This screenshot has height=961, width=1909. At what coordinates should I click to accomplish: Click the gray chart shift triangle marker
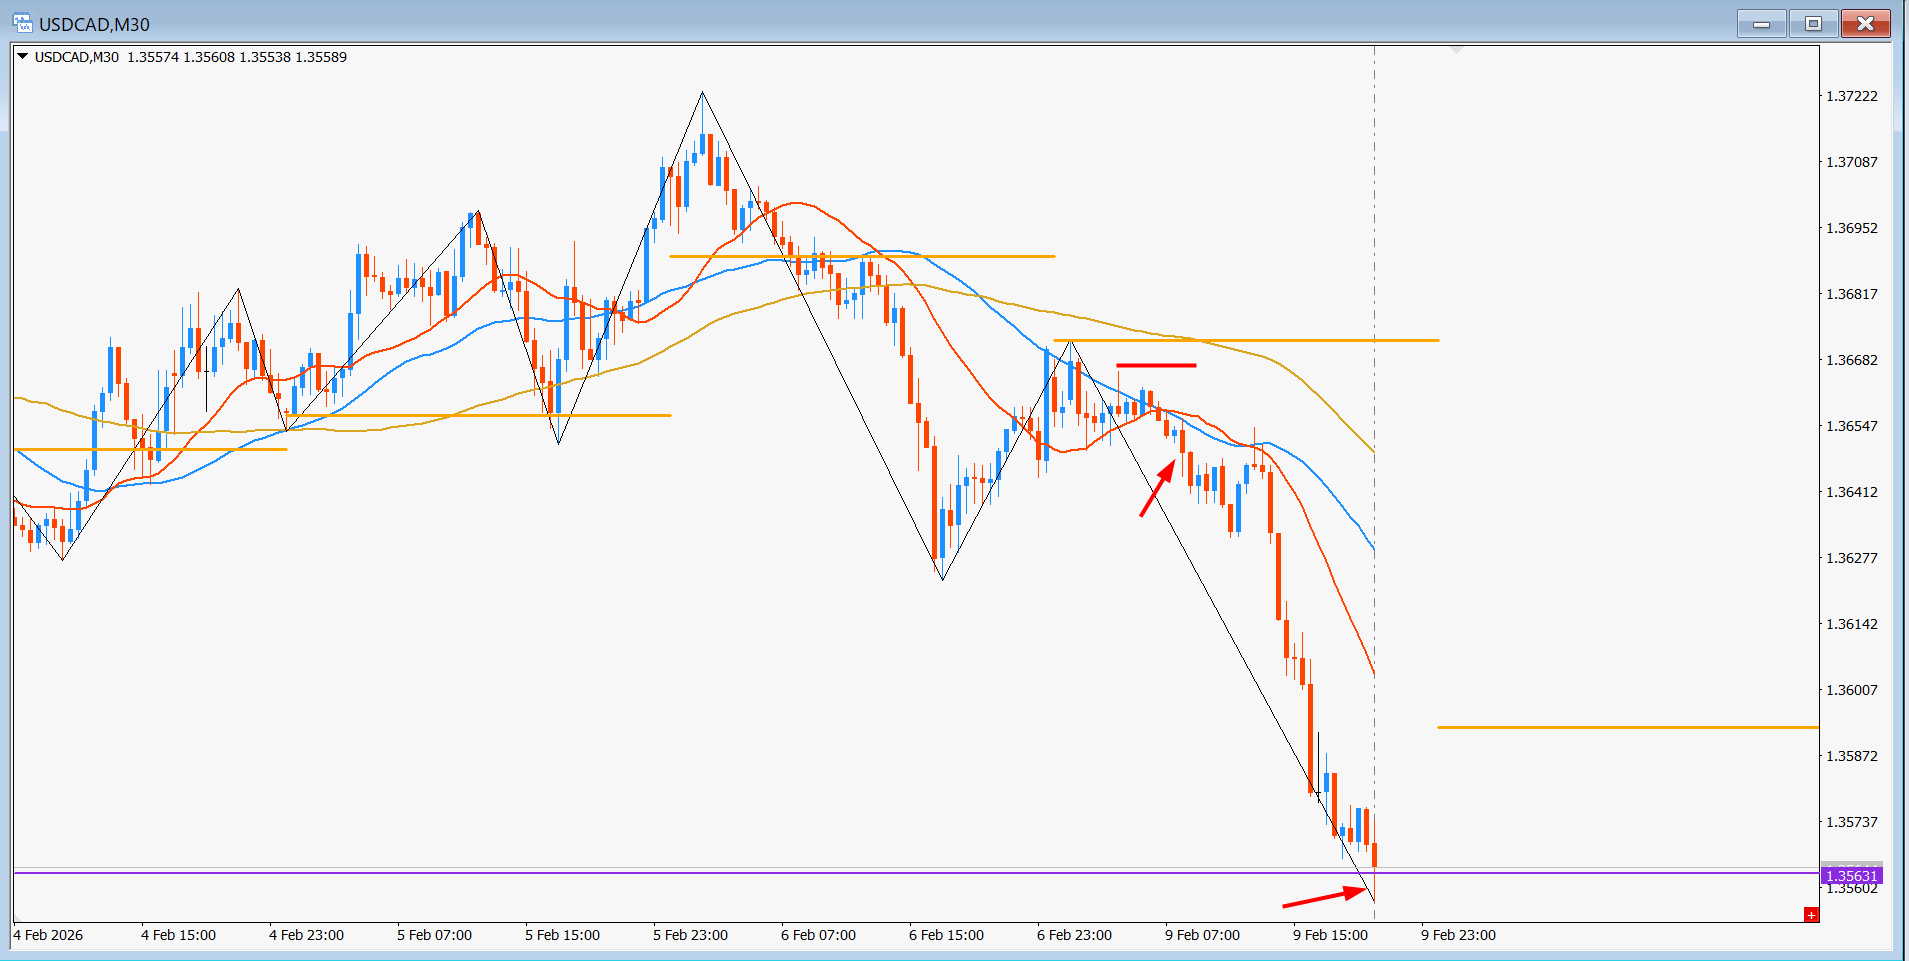coord(1456,49)
